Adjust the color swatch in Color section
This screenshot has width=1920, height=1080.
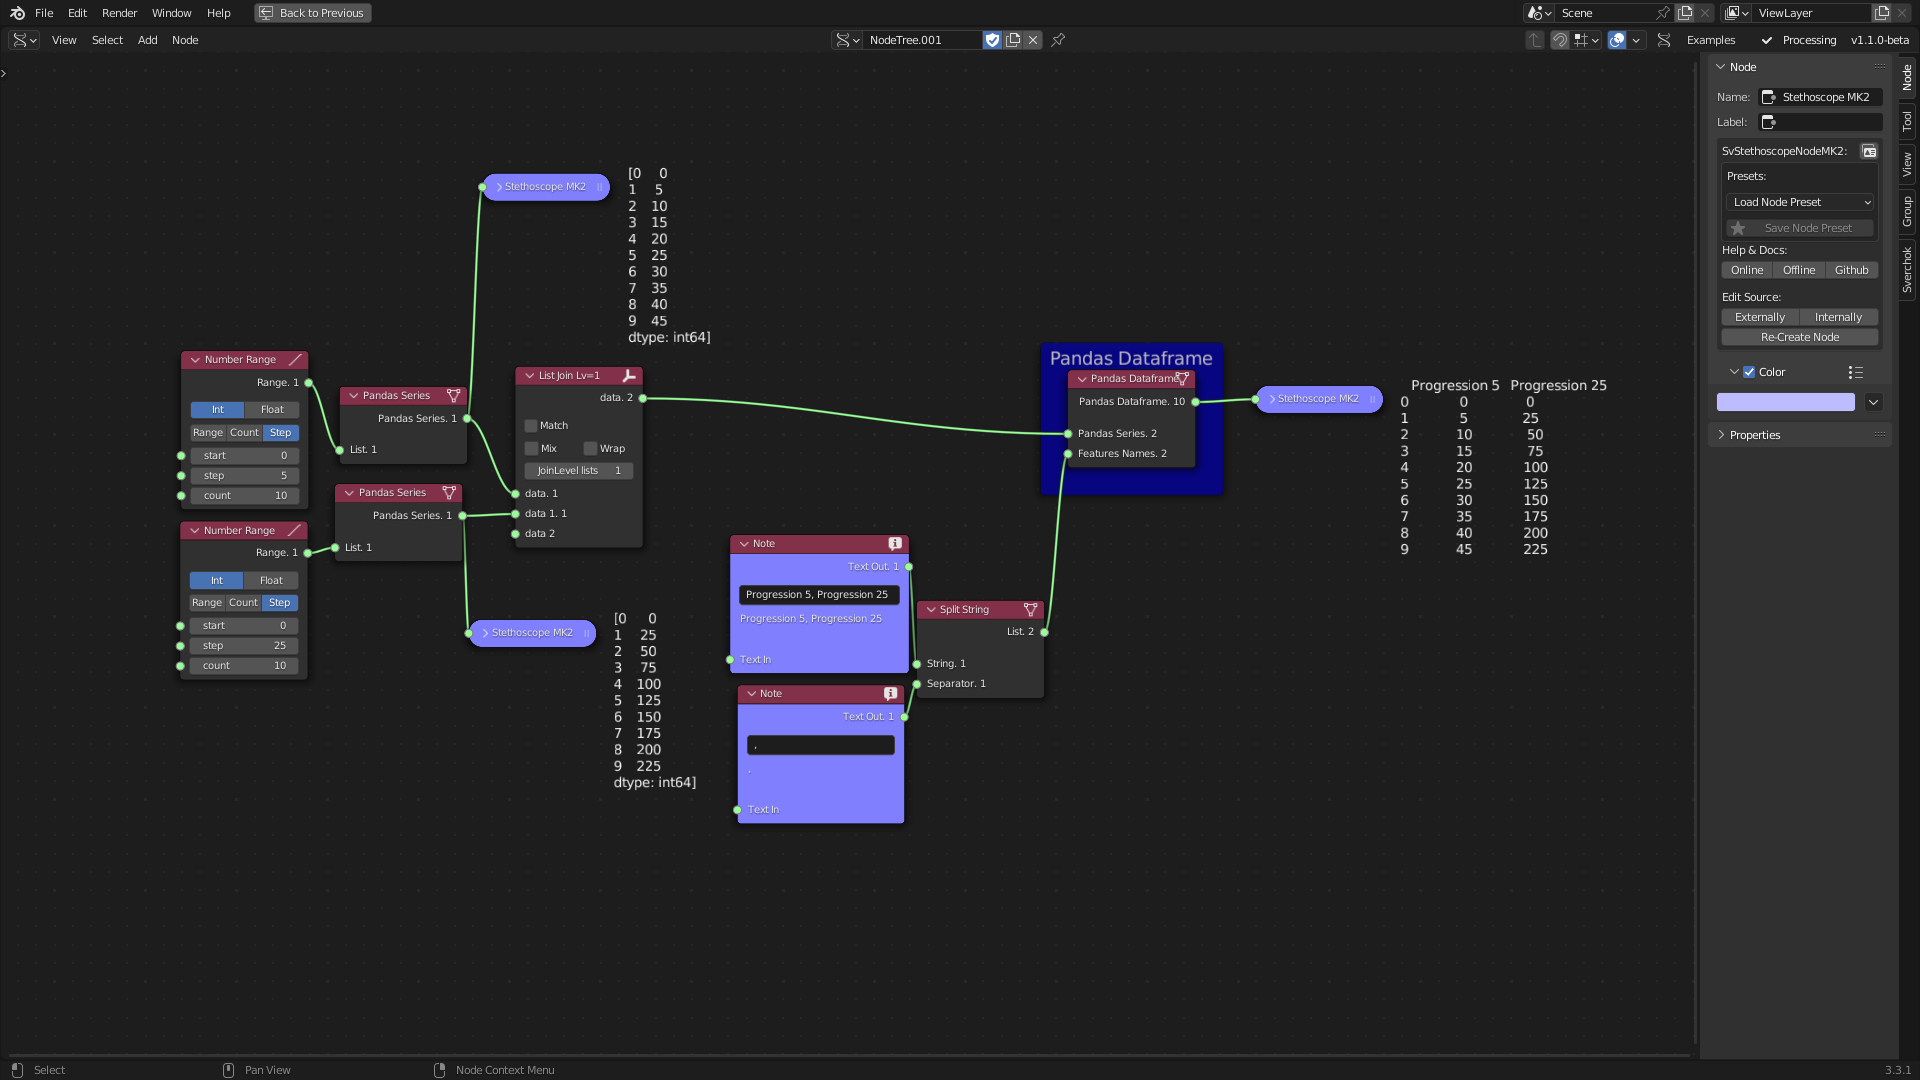(1787, 404)
